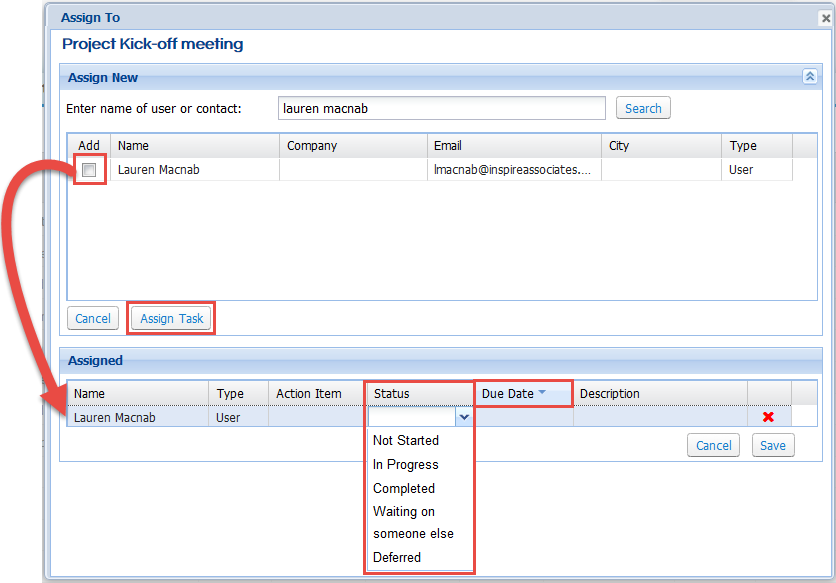Close the Assign To dialog

823,17
